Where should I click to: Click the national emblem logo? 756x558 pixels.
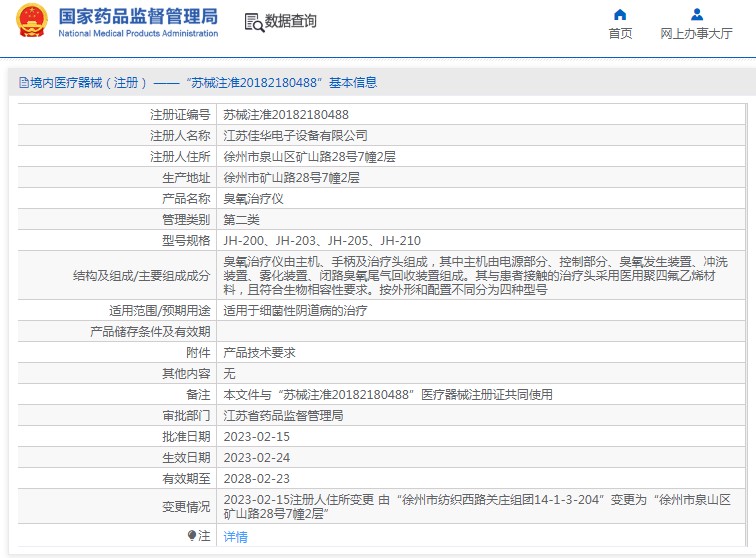tap(32, 20)
